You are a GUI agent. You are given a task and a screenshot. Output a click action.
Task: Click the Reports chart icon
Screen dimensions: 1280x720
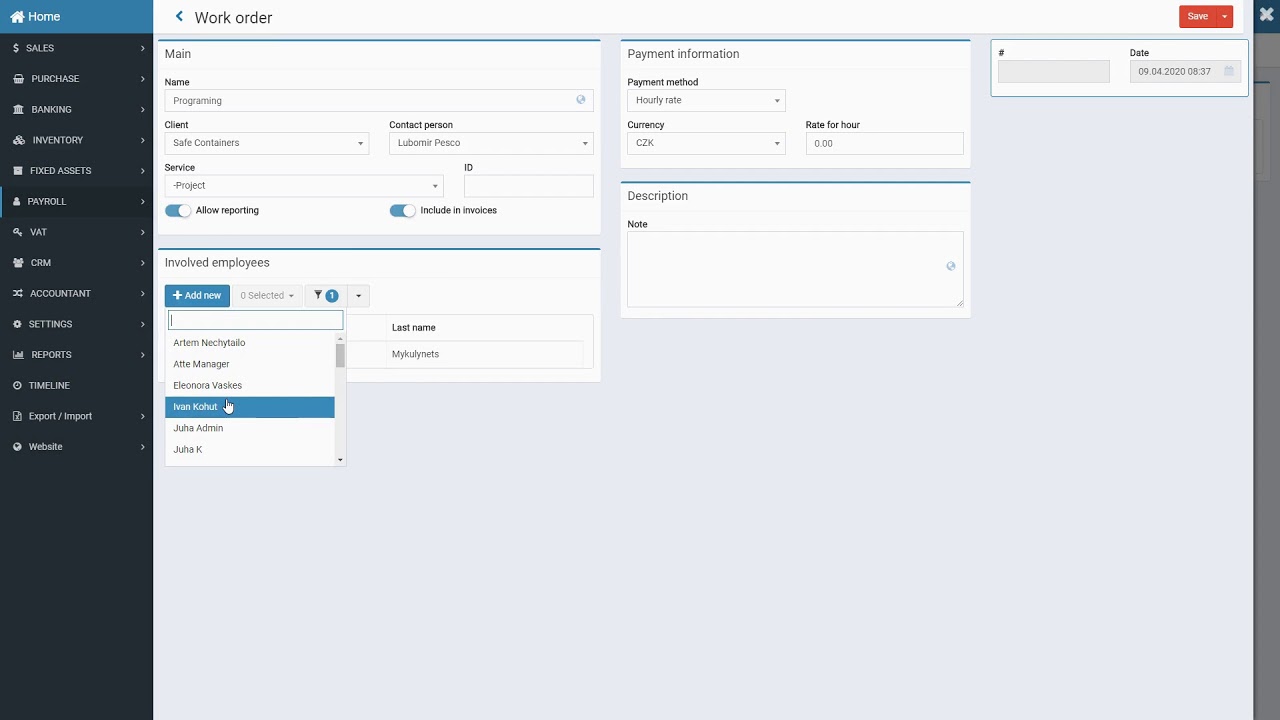coord(18,355)
